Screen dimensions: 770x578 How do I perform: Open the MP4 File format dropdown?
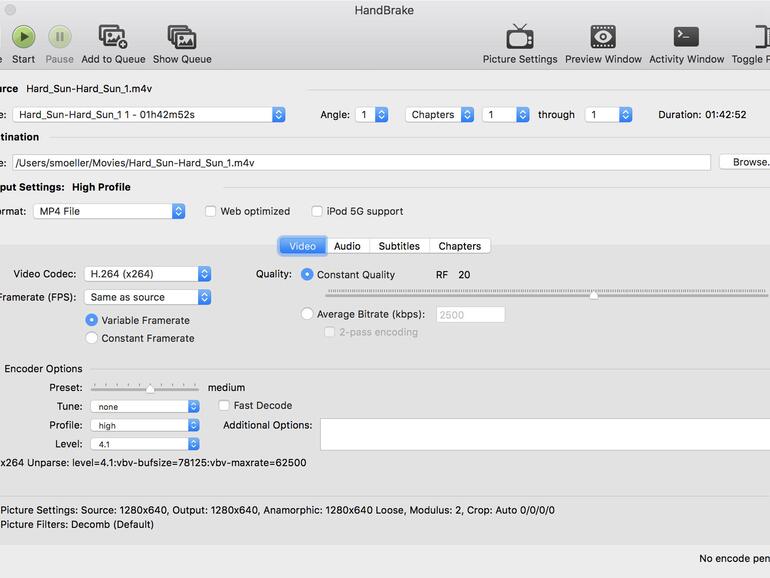[x=109, y=211]
